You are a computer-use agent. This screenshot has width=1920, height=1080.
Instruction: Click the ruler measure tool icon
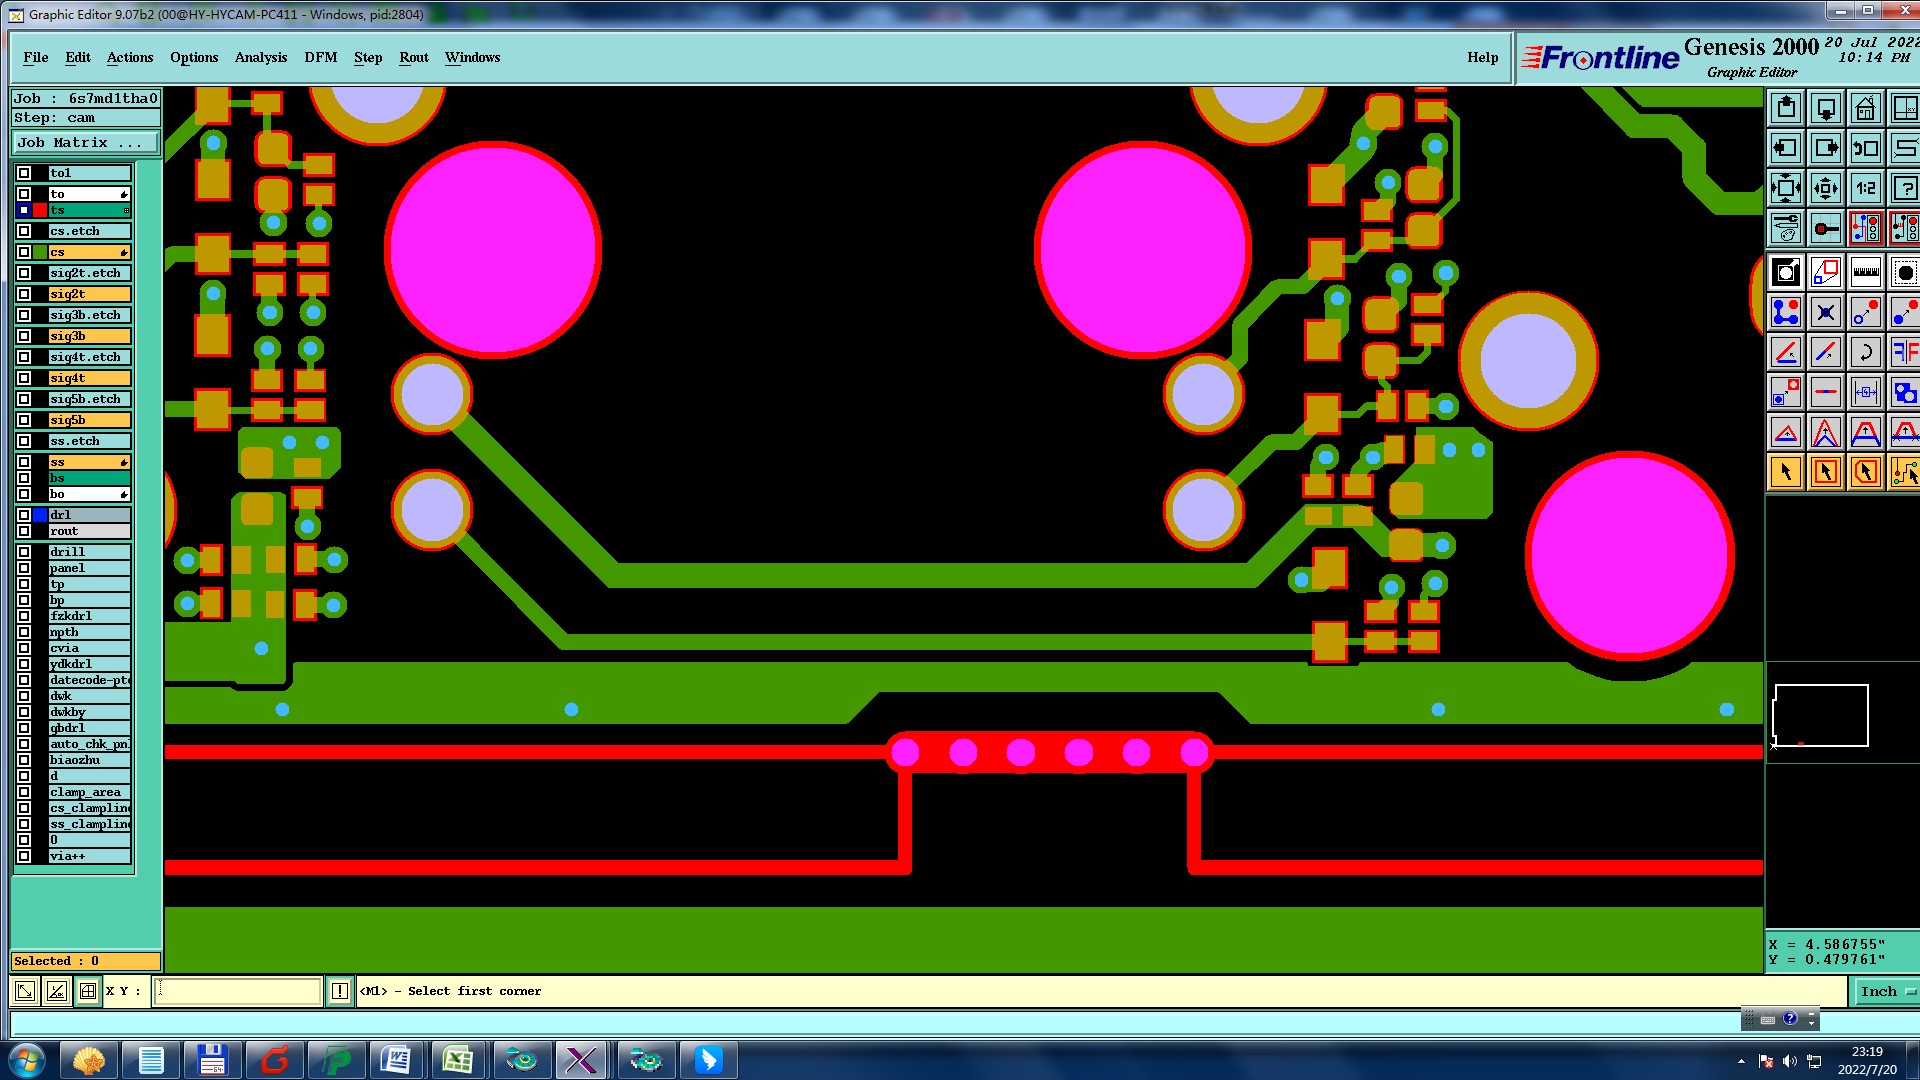pyautogui.click(x=1865, y=272)
